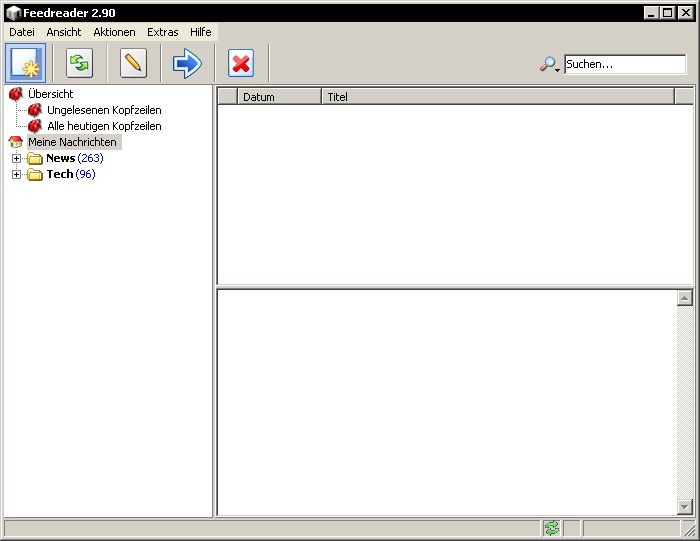Click the ladybug icon beside Alle heutigen Kopfzeilen

pyautogui.click(x=34, y=126)
